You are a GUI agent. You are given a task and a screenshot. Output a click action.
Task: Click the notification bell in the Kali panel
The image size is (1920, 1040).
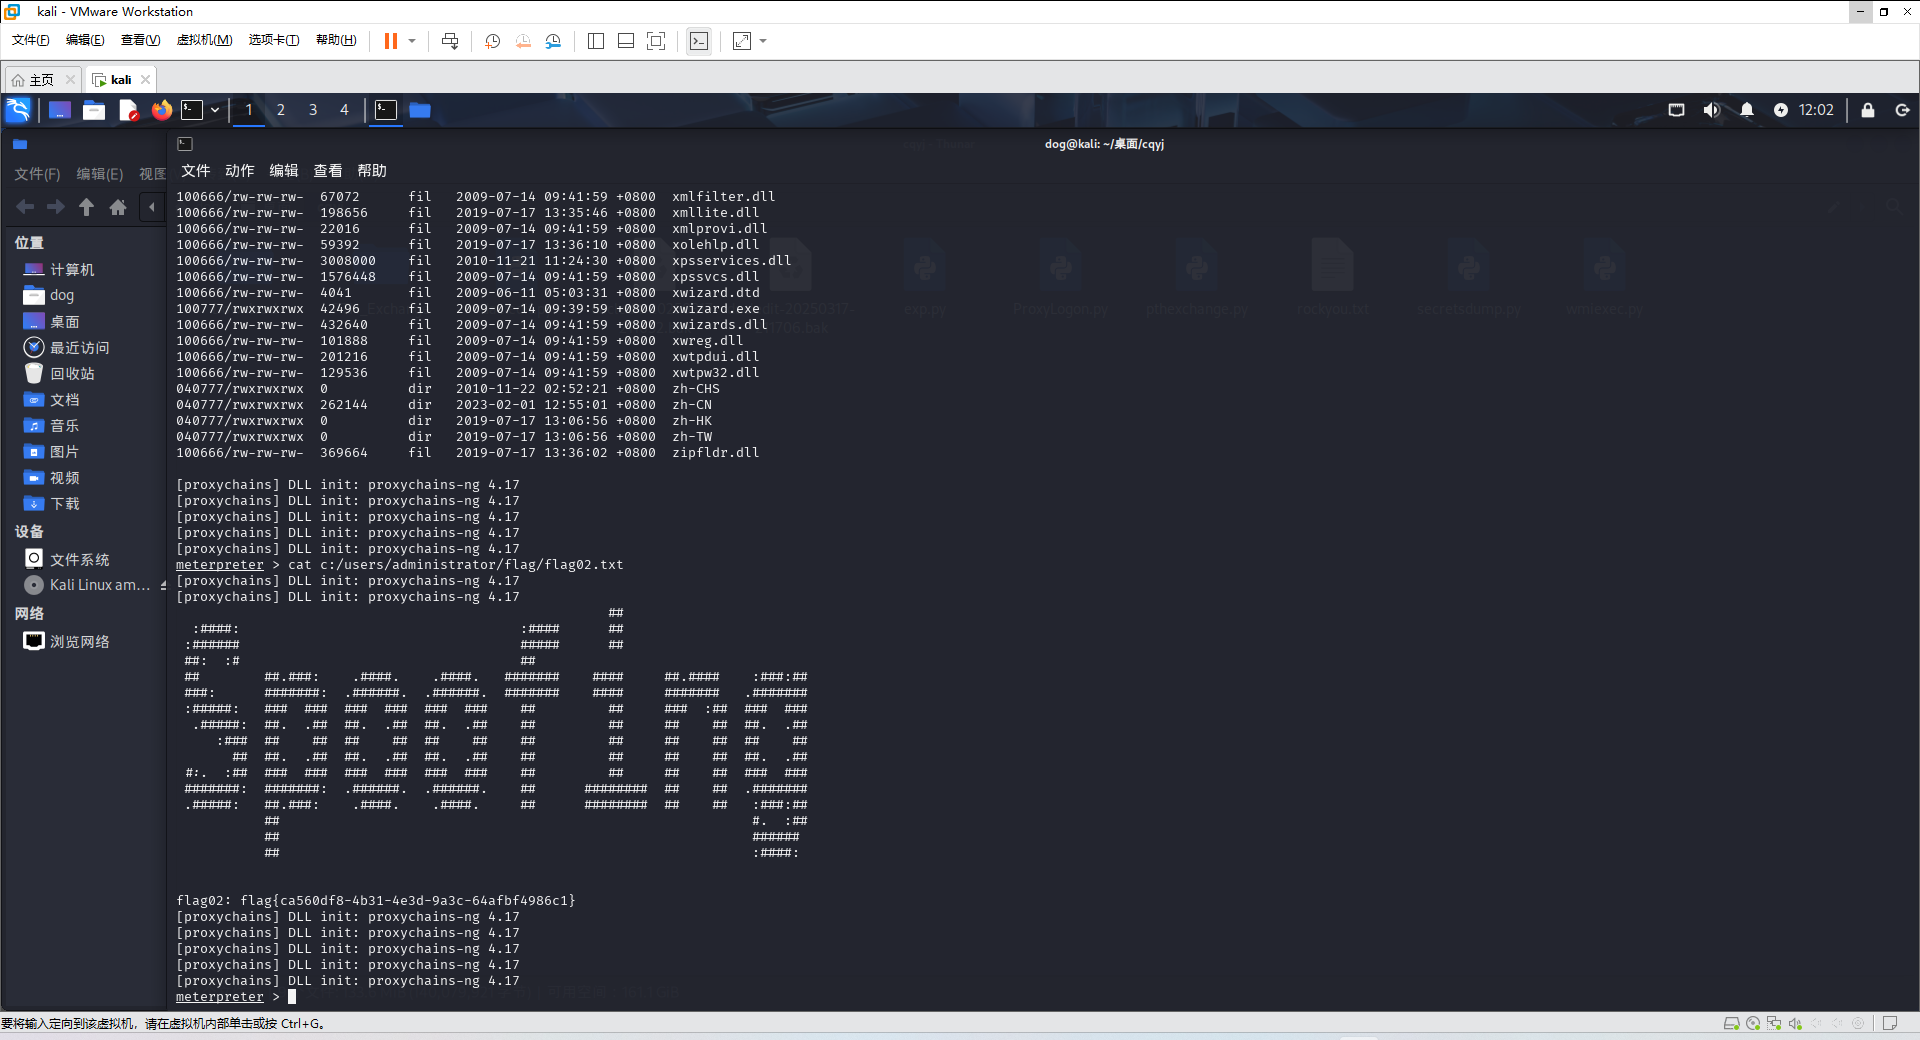pos(1746,110)
